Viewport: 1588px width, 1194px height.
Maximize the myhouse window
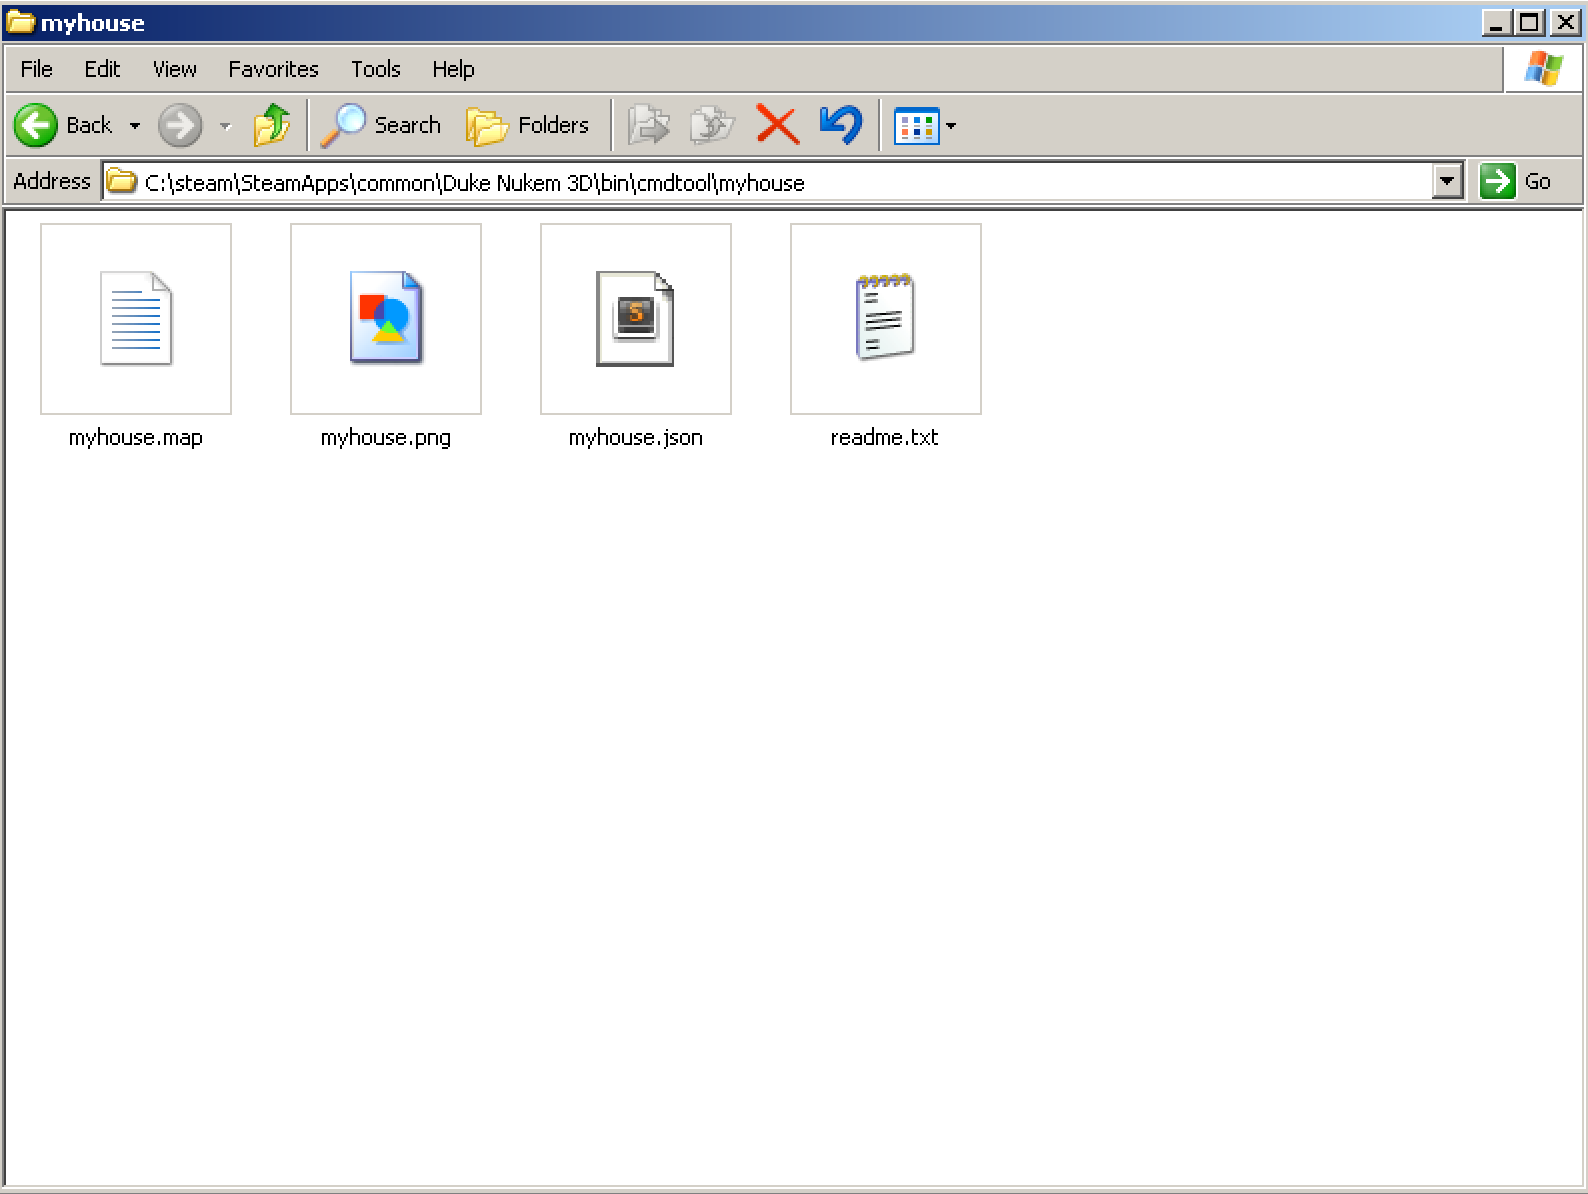pos(1529,22)
